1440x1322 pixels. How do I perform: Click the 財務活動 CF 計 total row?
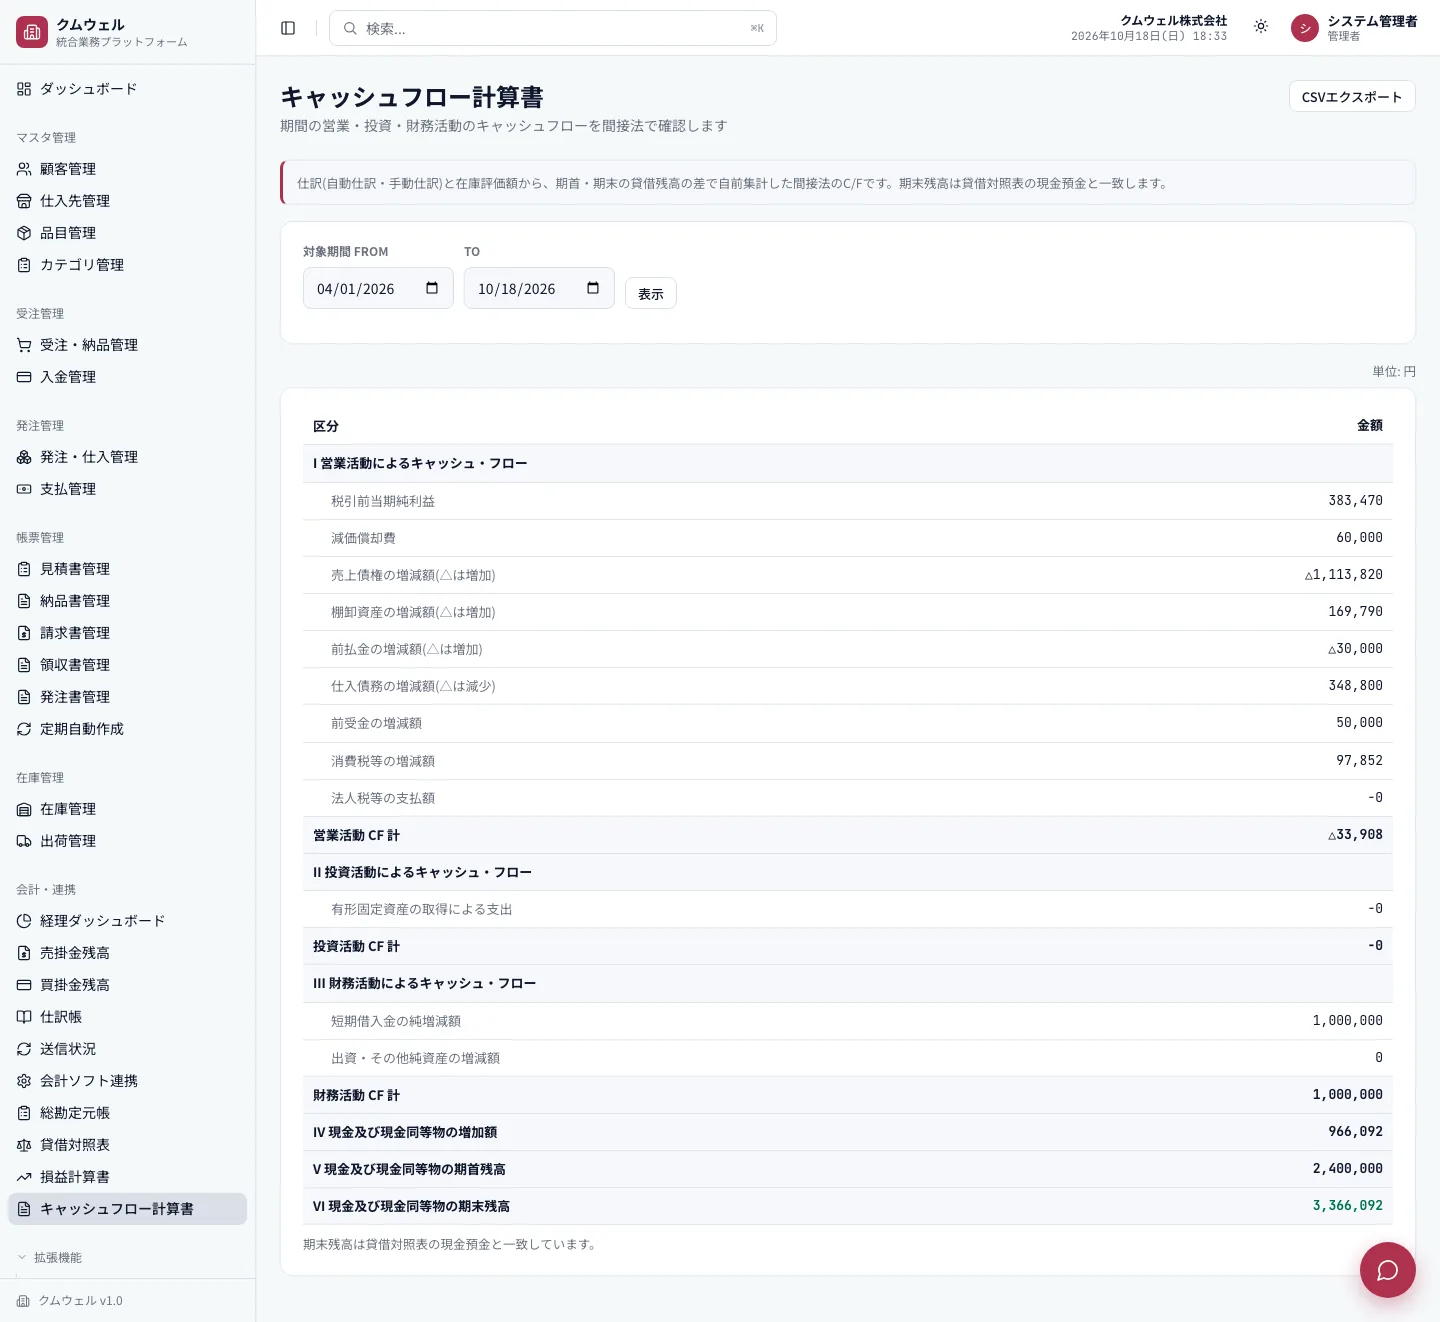point(848,1095)
